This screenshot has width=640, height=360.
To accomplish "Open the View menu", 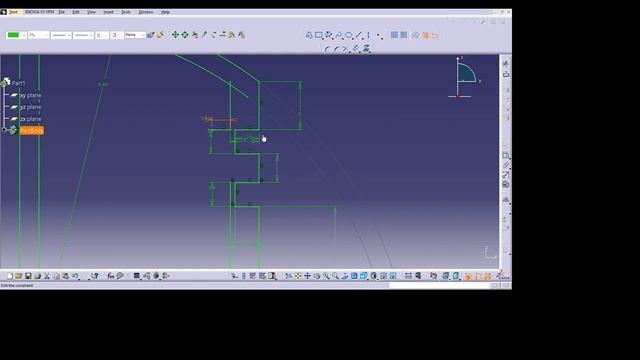I will point(91,12).
